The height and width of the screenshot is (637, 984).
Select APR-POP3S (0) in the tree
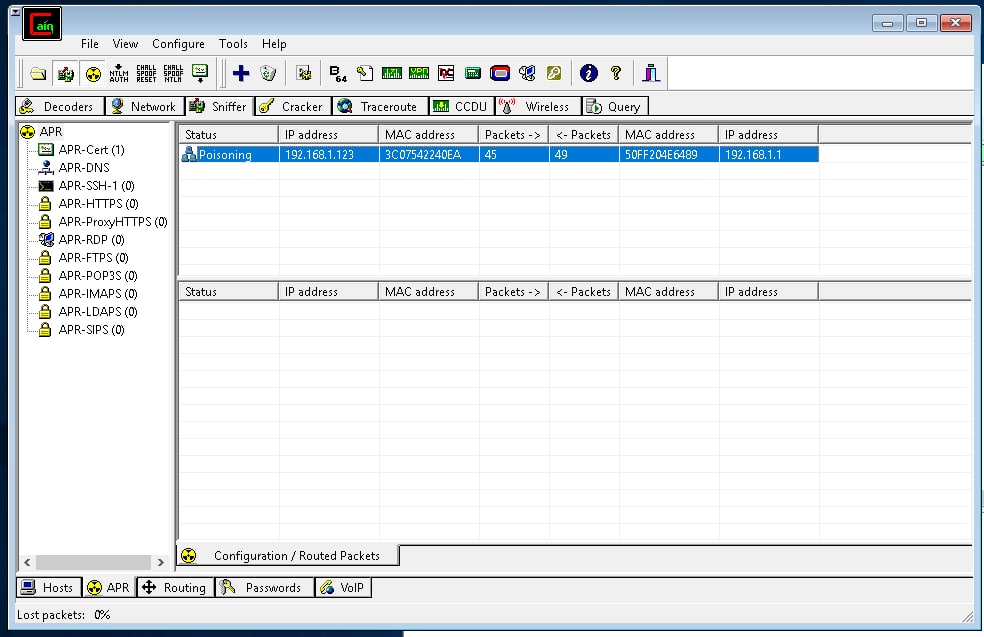[98, 276]
